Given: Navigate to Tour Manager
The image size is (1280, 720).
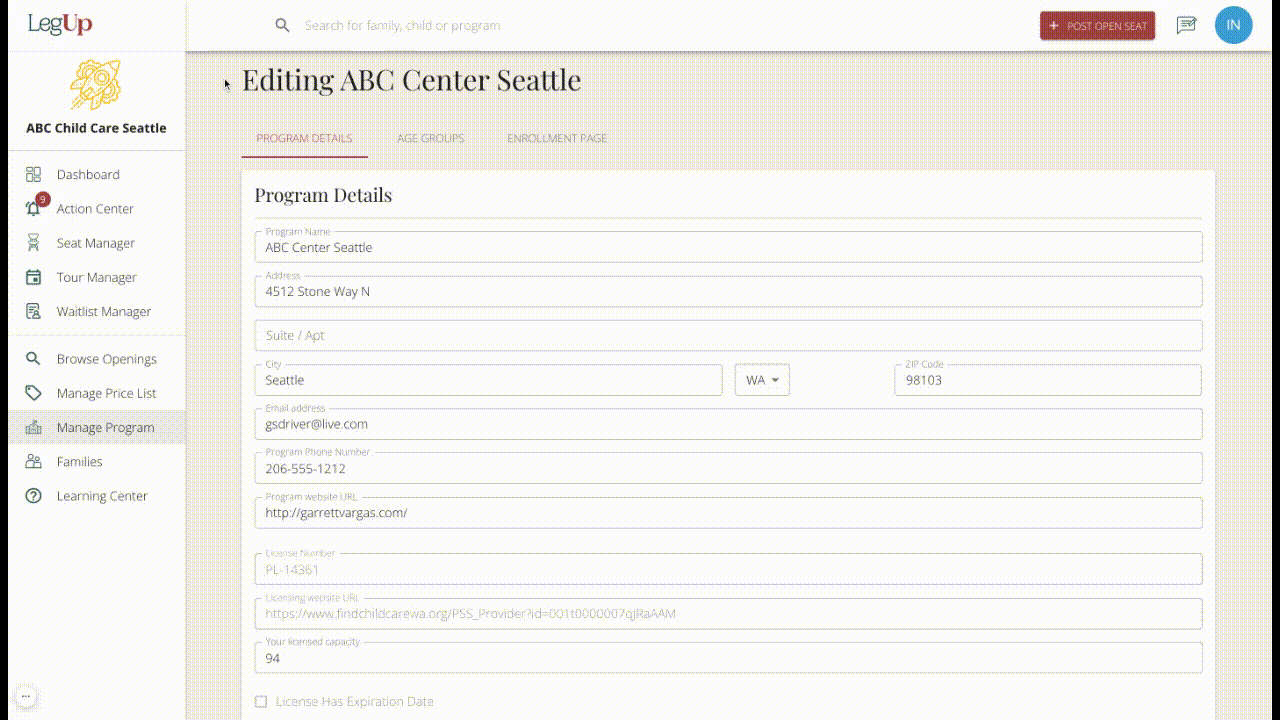Looking at the screenshot, I should pyautogui.click(x=97, y=277).
